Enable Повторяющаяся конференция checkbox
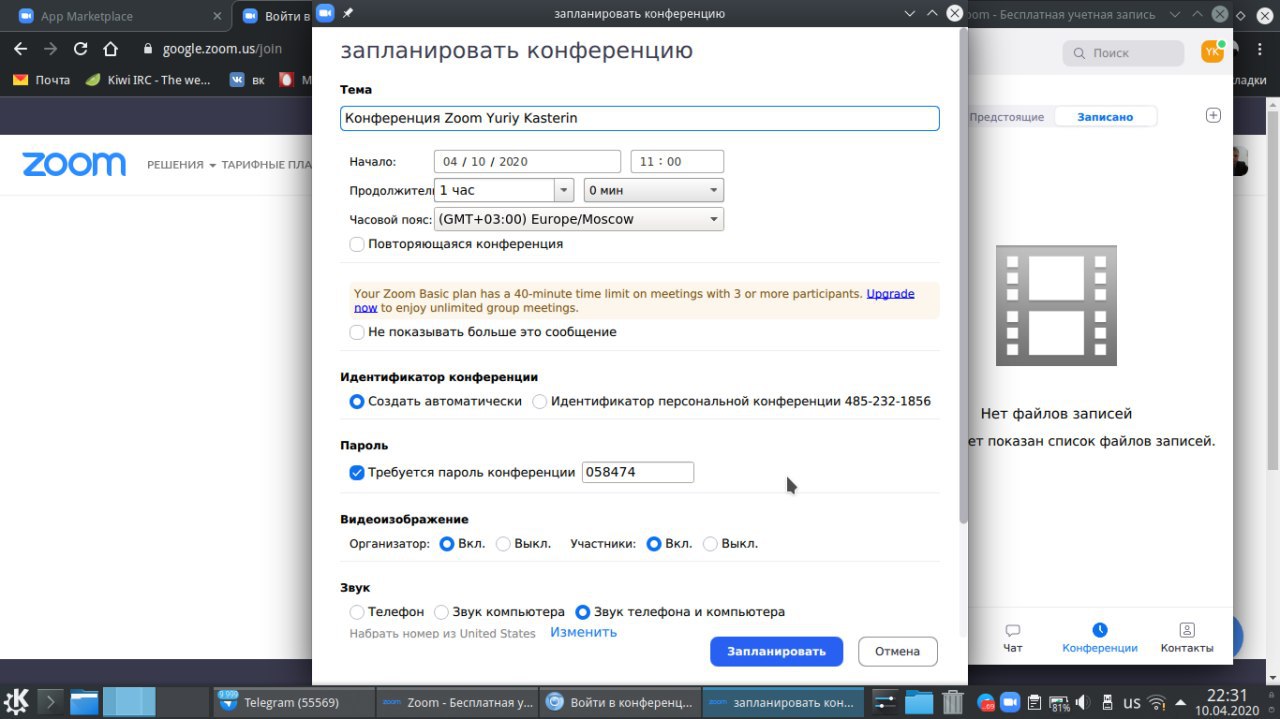Screen dimensions: 1280x719 357,244
